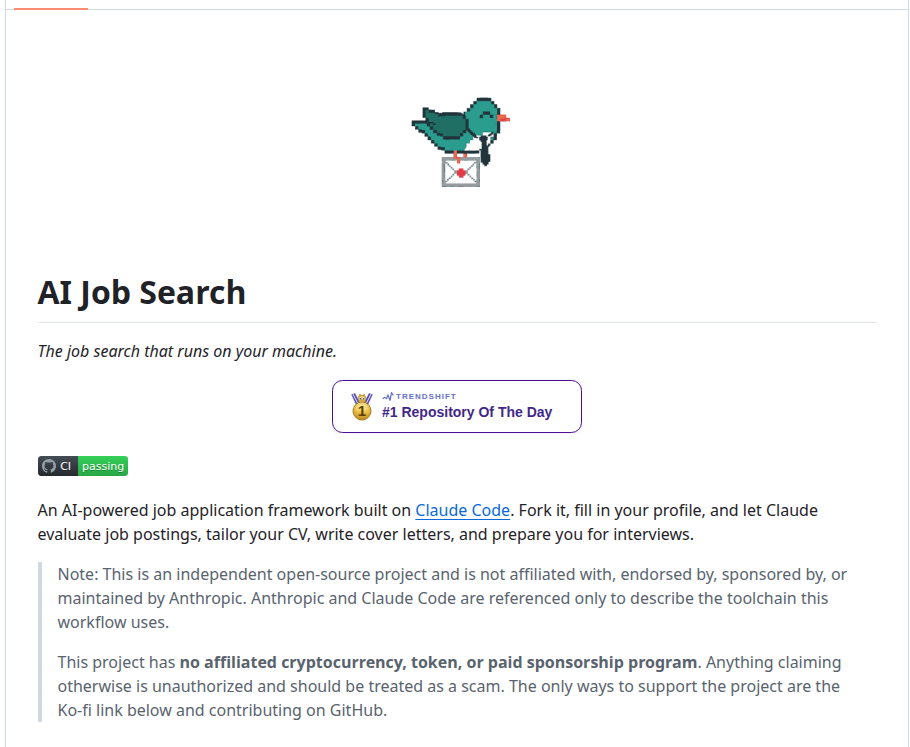Open the Claude Code hyperlink
The image size is (910, 747).
click(x=463, y=510)
